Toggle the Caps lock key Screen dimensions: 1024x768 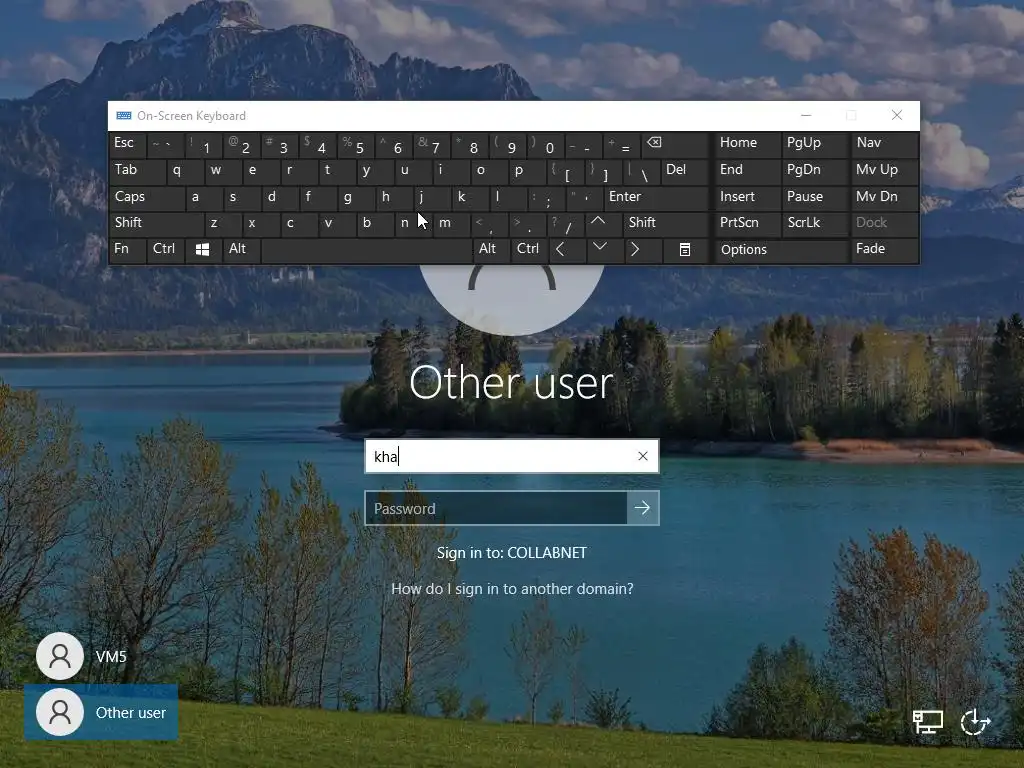tap(147, 197)
